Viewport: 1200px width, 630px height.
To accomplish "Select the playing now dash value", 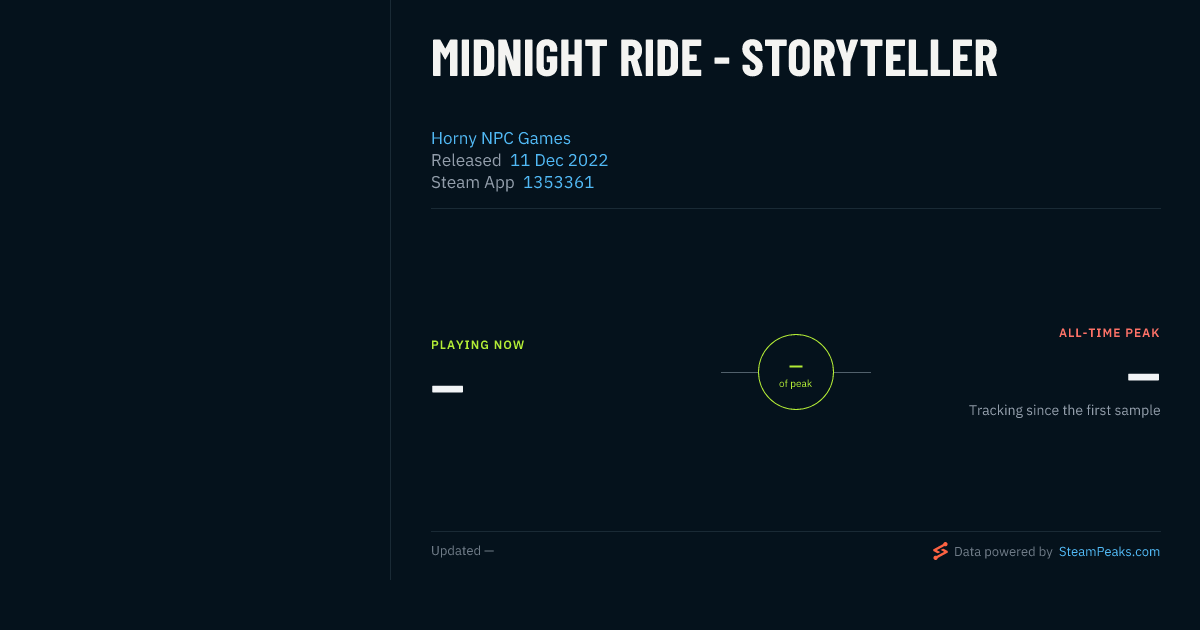I will [x=447, y=388].
